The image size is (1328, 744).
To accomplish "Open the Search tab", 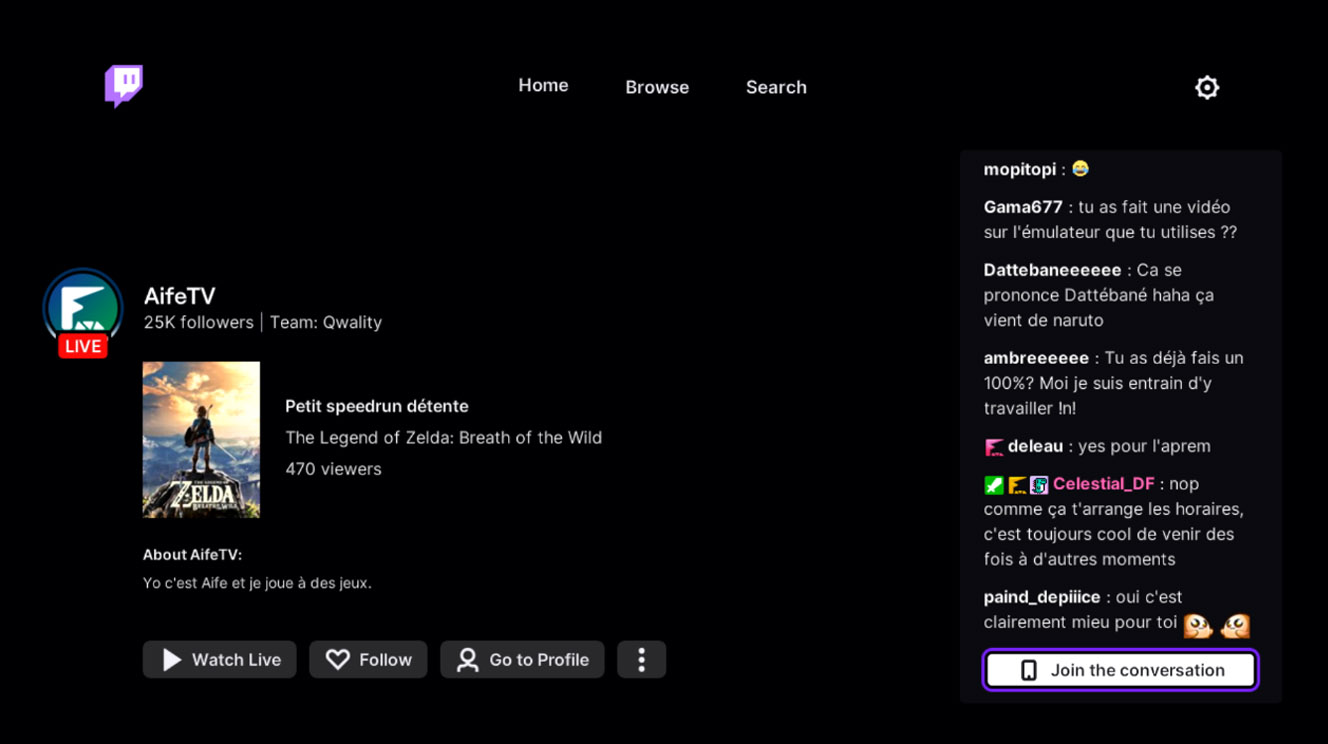I will click(x=776, y=87).
